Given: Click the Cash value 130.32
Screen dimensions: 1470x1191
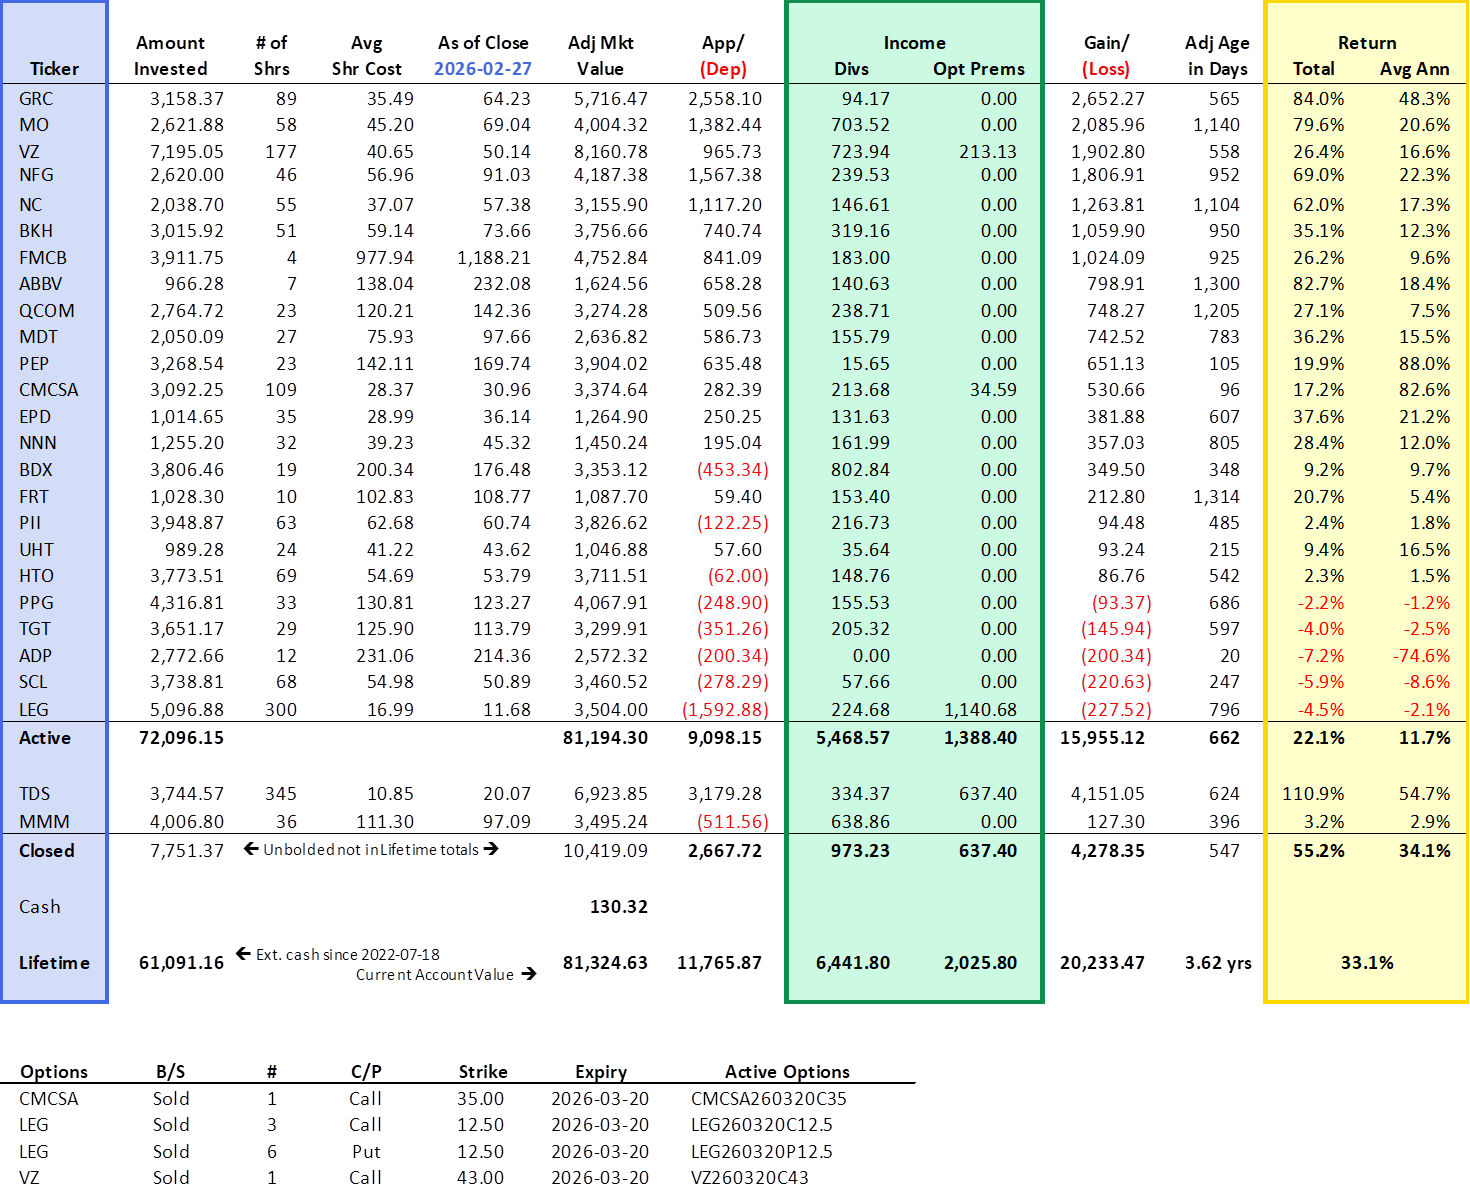Looking at the screenshot, I should pyautogui.click(x=618, y=907).
